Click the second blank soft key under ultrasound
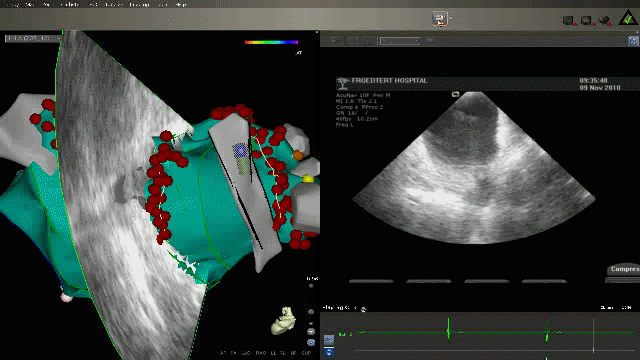The width and height of the screenshot is (640, 360). 429,281
